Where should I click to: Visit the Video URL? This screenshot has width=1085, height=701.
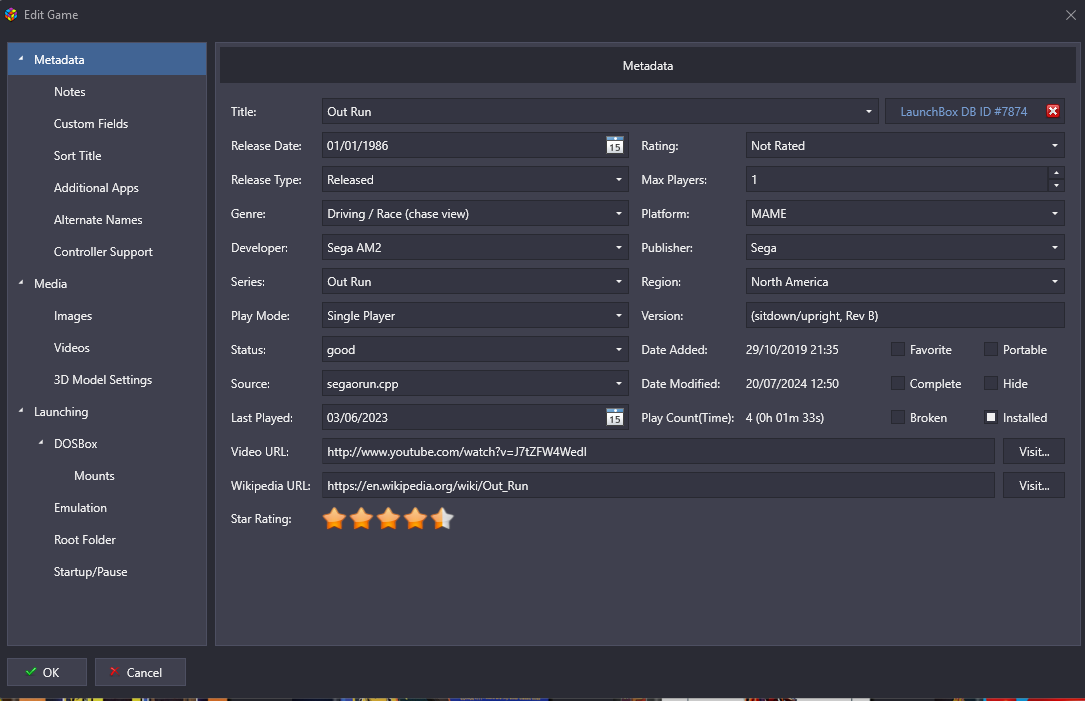[1034, 451]
